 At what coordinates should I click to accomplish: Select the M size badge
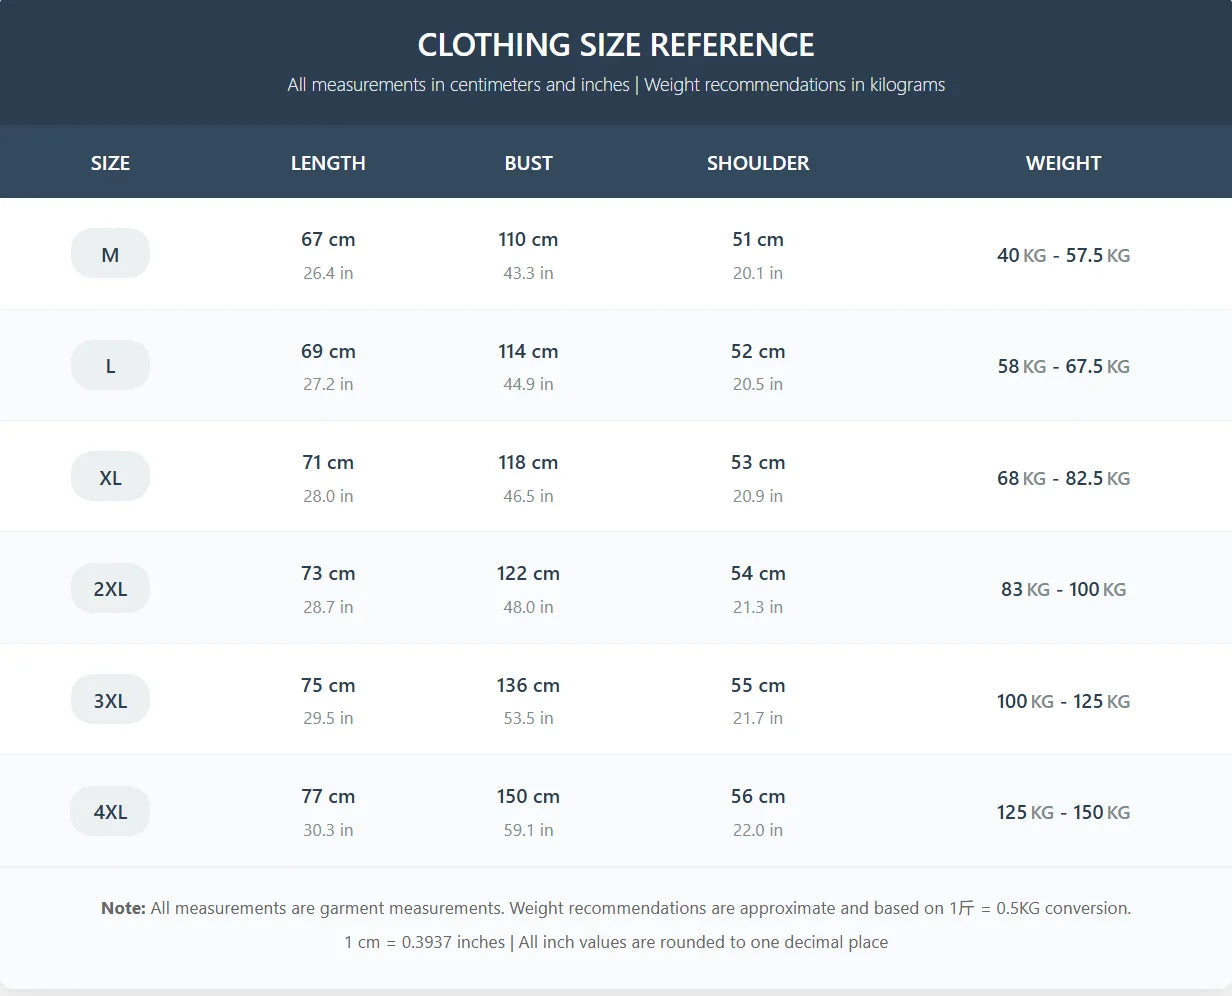[x=110, y=254]
